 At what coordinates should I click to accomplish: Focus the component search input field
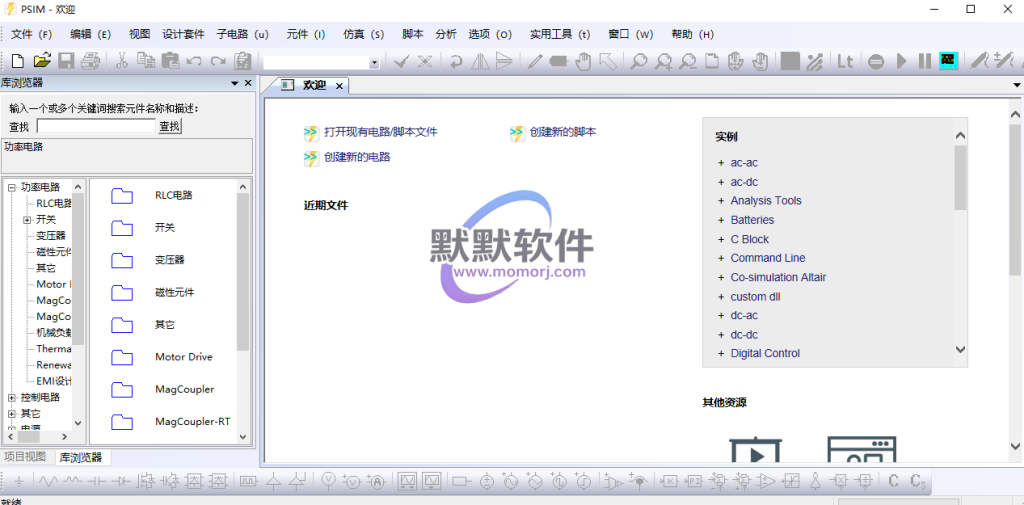tap(96, 127)
